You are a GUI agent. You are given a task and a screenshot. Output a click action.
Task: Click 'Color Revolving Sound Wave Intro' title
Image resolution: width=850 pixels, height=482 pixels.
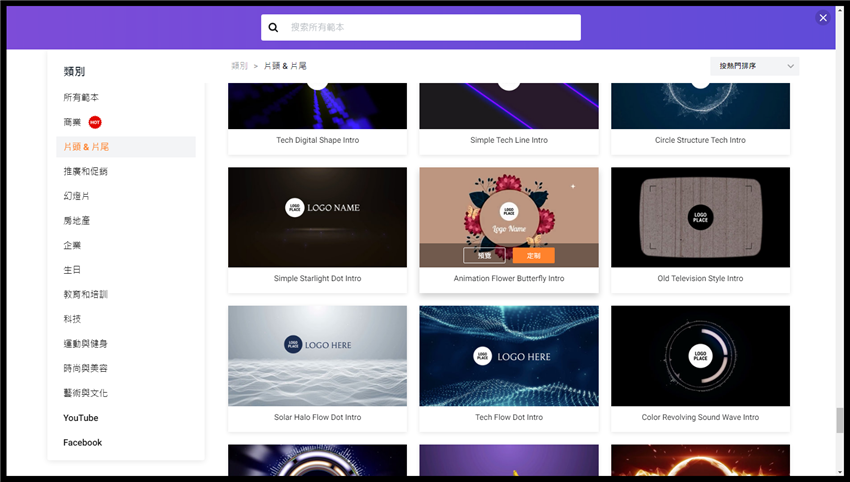700,417
